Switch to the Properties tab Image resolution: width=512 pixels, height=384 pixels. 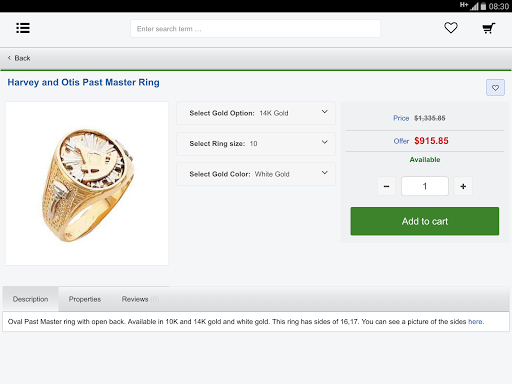tap(85, 299)
